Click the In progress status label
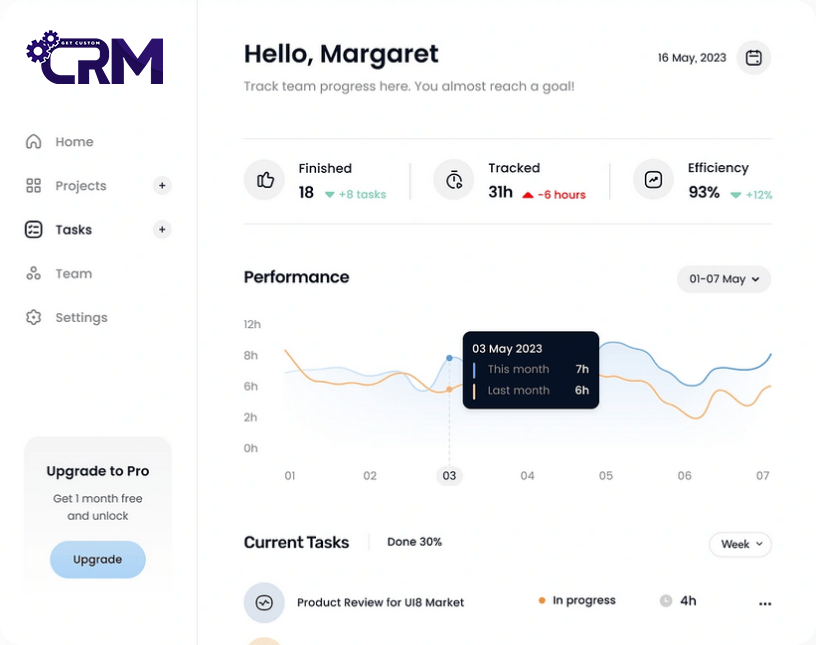Image resolution: width=816 pixels, height=645 pixels. pos(583,601)
